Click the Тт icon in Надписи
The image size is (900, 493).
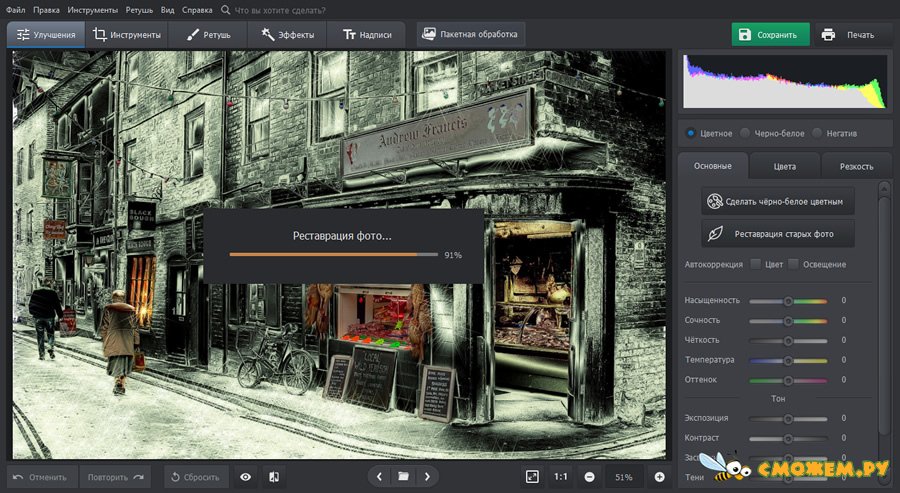point(349,34)
